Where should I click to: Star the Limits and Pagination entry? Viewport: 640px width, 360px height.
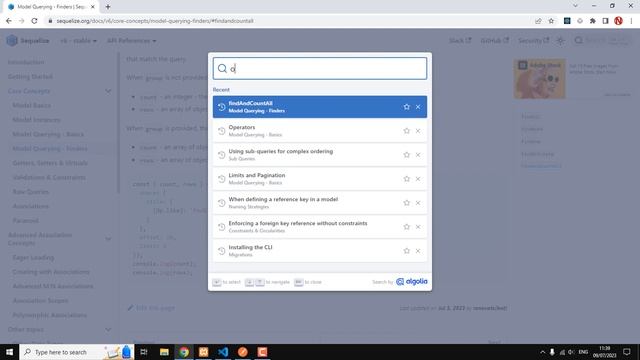[x=407, y=179]
